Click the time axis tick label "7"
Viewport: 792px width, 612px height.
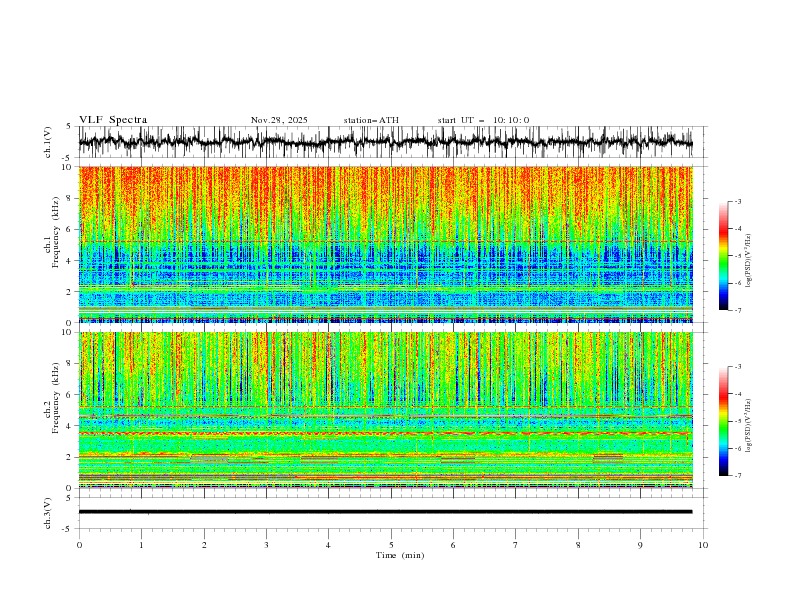[516, 545]
